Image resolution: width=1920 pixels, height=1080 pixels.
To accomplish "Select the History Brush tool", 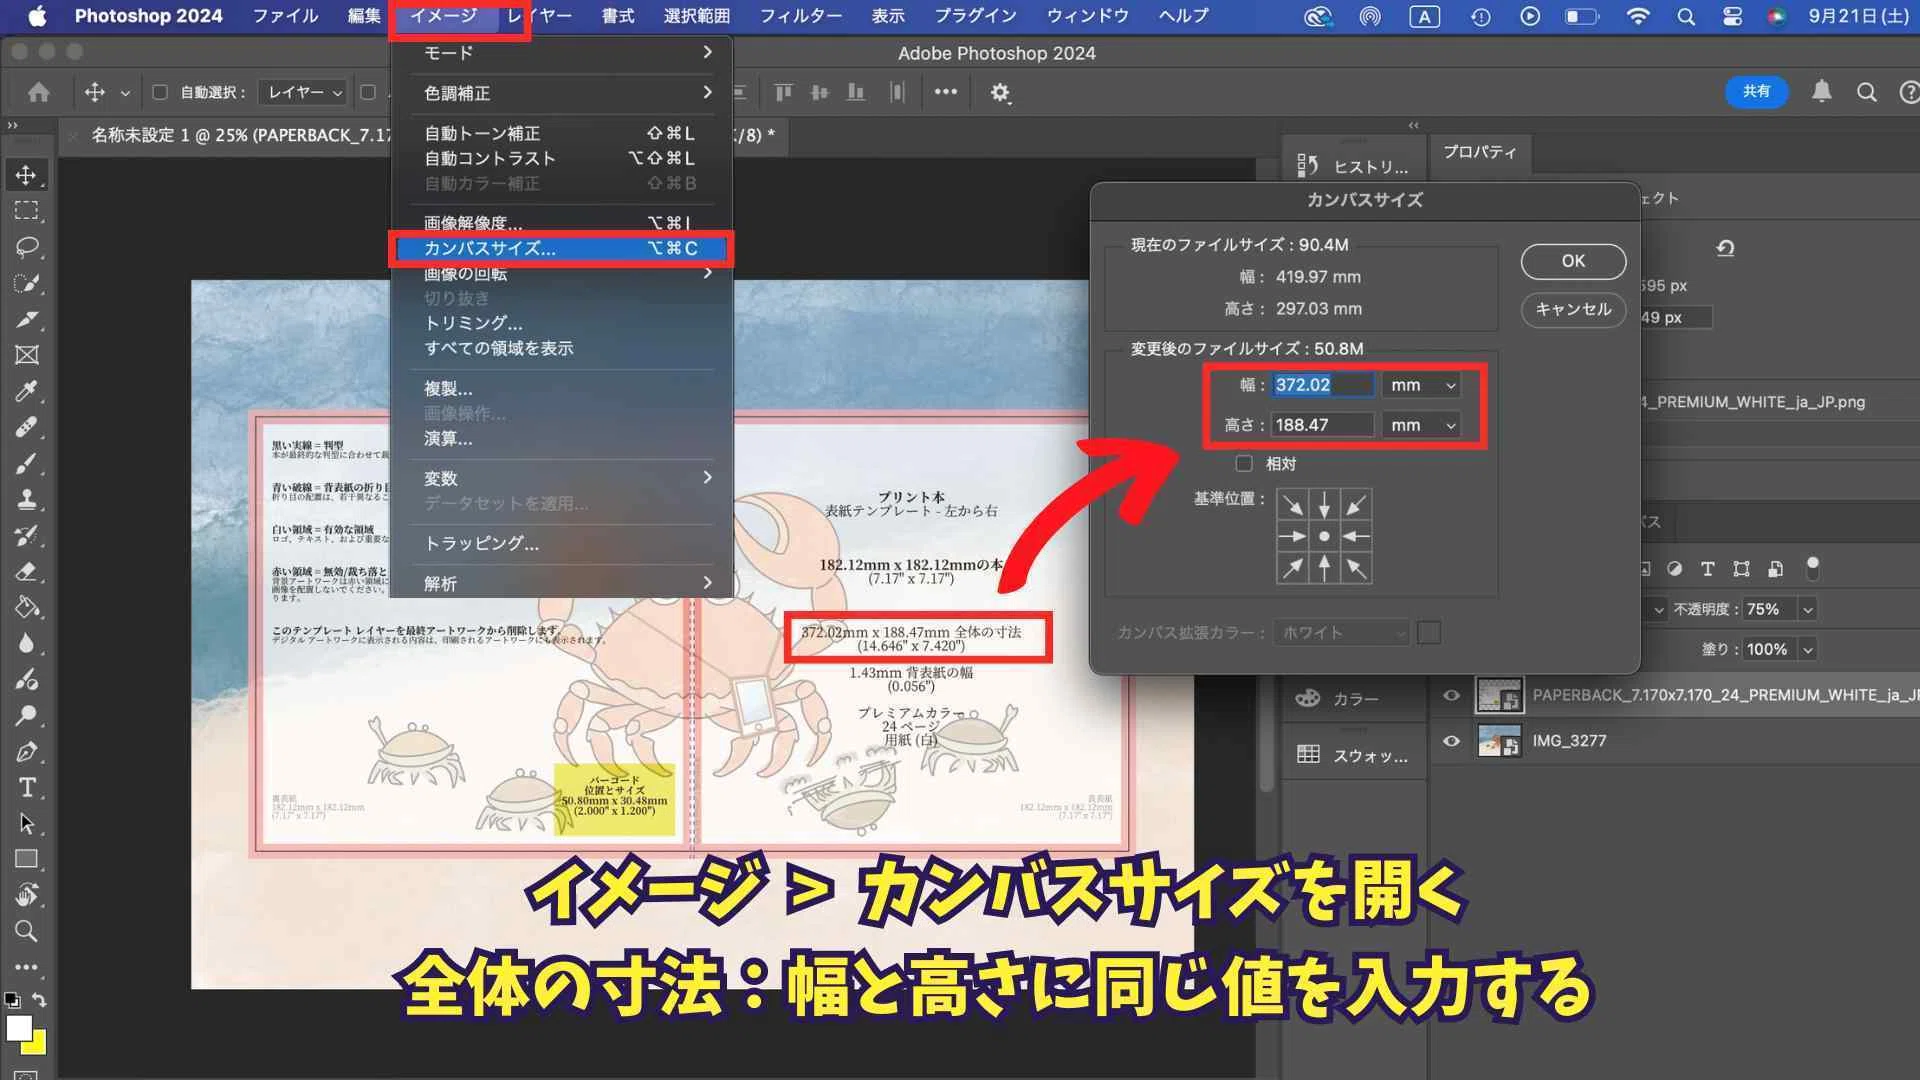I will (26, 535).
